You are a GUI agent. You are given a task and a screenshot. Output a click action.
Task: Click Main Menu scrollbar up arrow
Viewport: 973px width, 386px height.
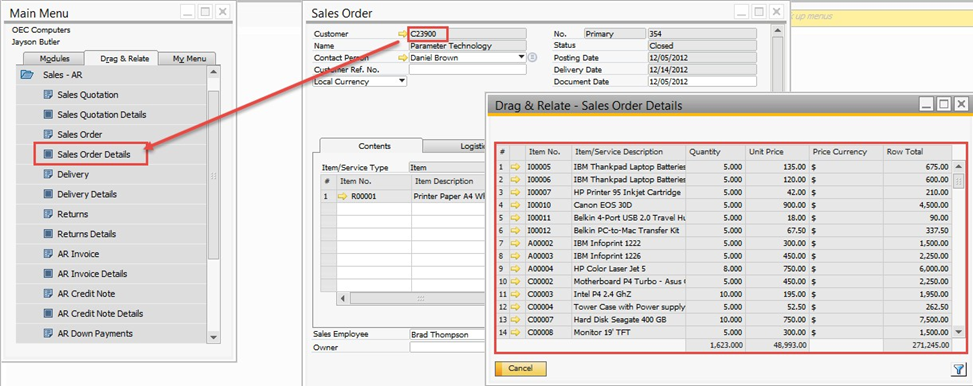click(x=213, y=72)
